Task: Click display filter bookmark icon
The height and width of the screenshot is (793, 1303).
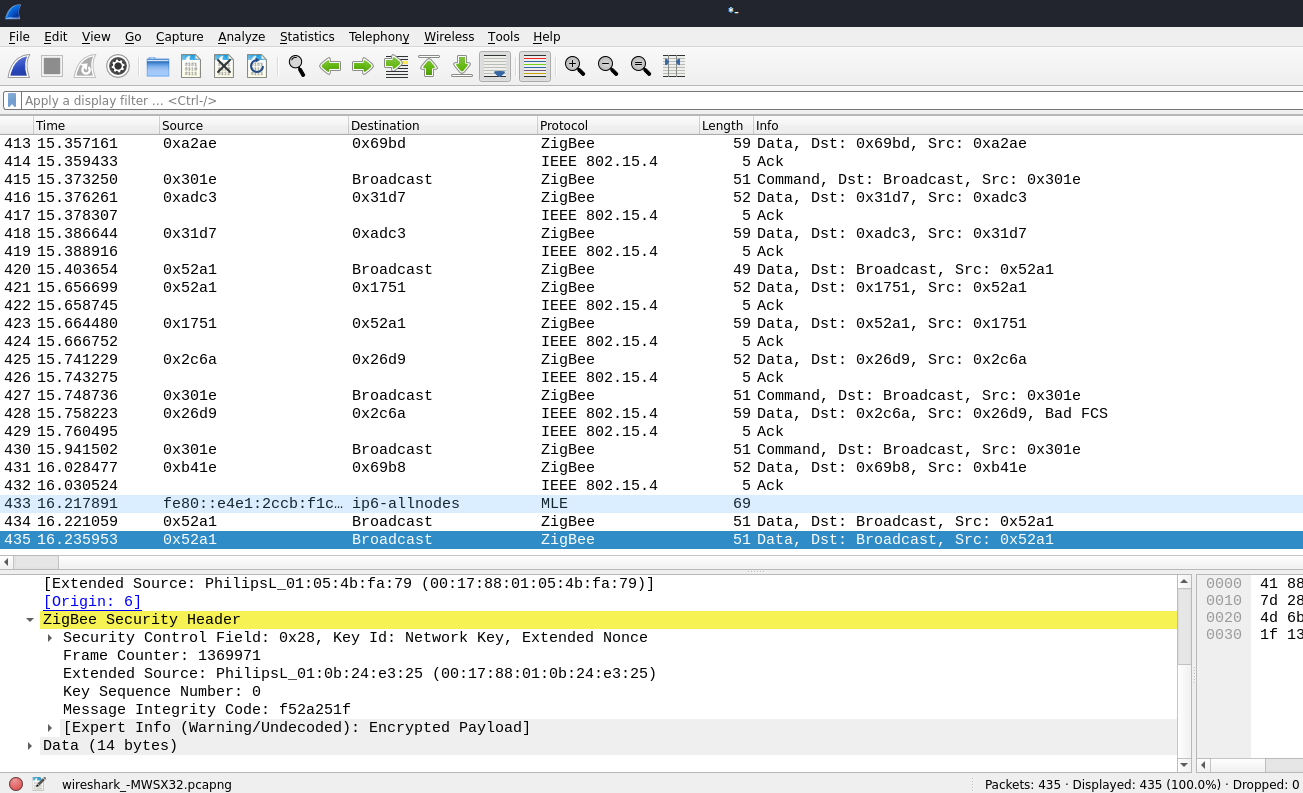Action: point(11,100)
